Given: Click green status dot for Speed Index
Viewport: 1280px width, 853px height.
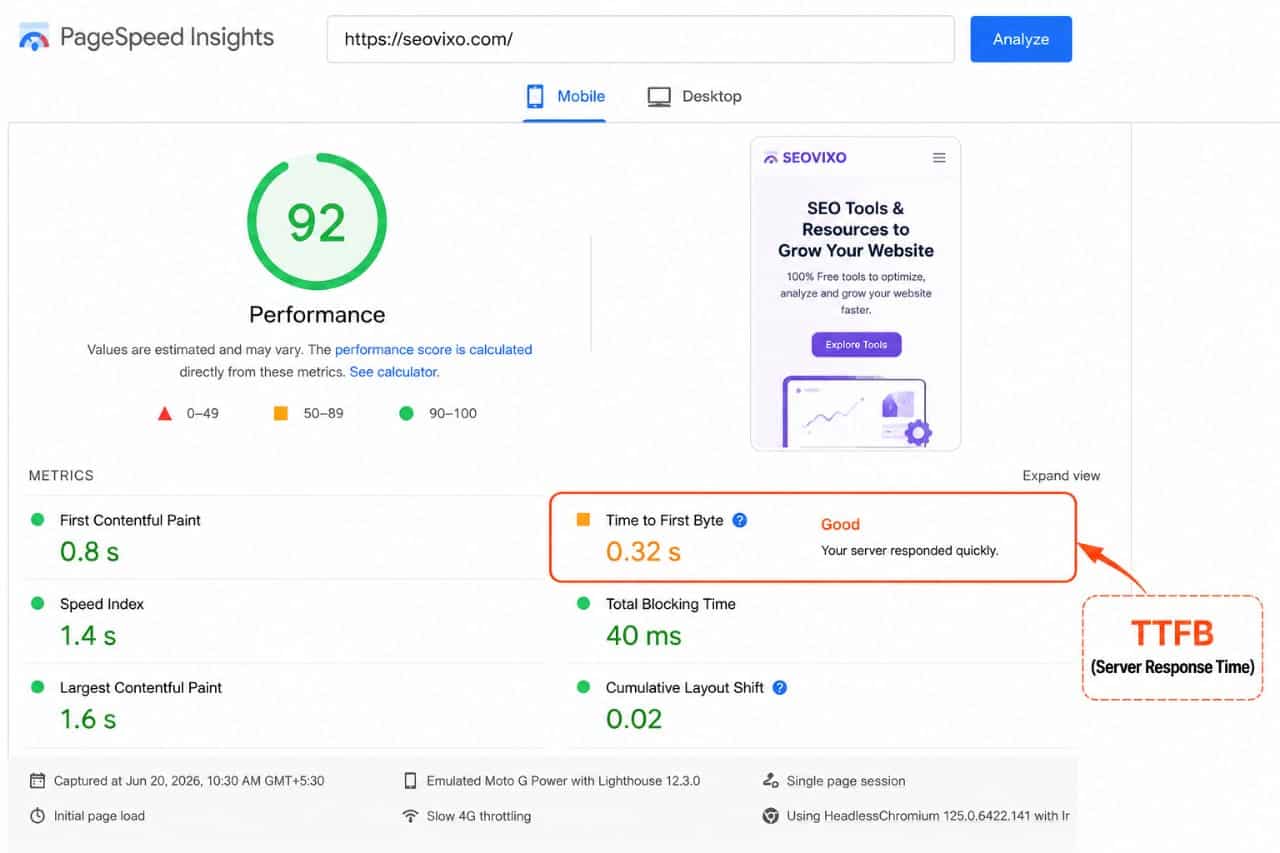Looking at the screenshot, I should pos(38,604).
